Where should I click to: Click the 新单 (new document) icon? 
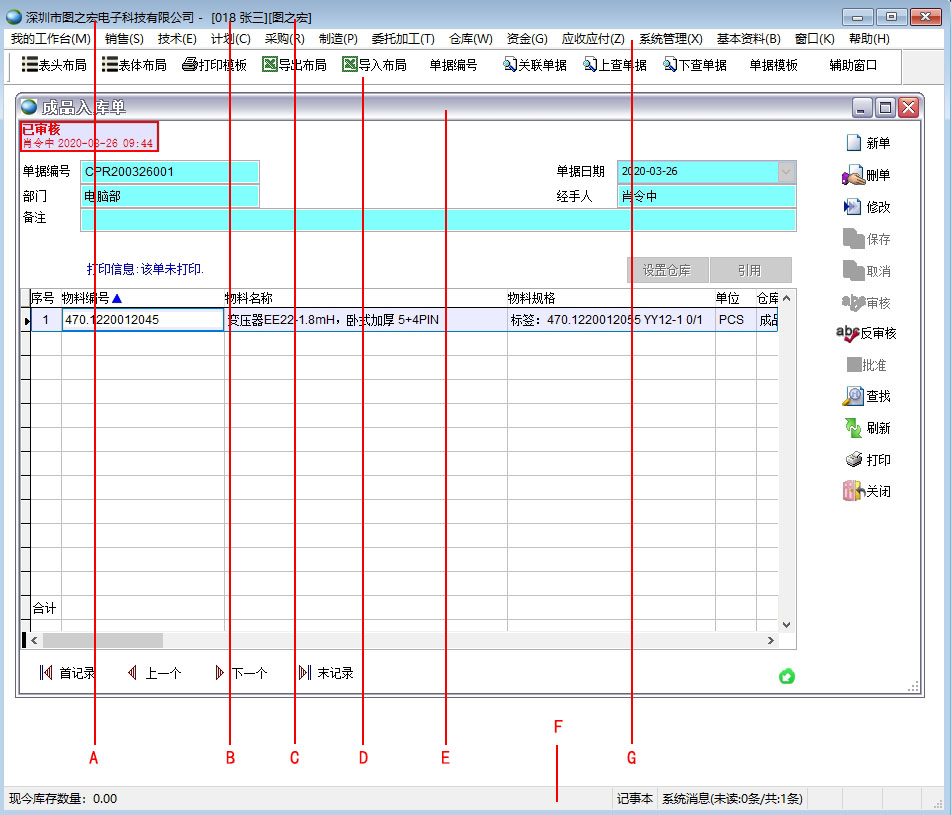pyautogui.click(x=853, y=143)
